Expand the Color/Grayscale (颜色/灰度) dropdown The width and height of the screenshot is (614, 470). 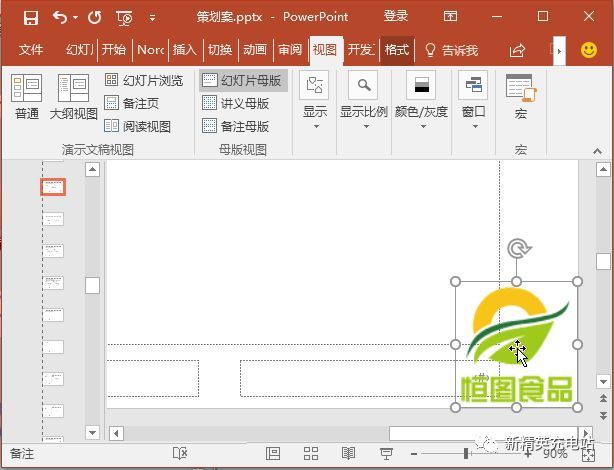click(x=421, y=101)
